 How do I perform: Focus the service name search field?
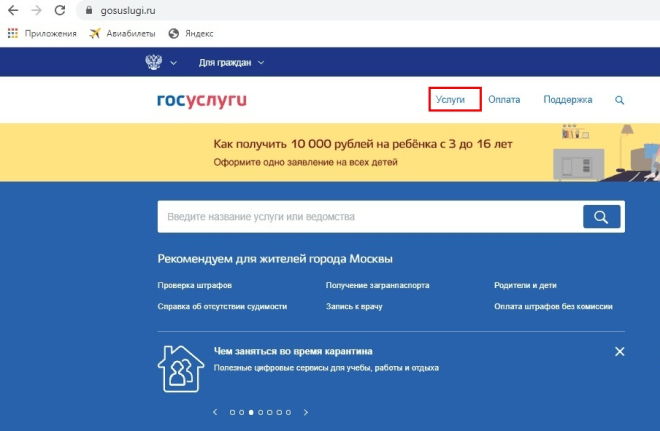370,217
